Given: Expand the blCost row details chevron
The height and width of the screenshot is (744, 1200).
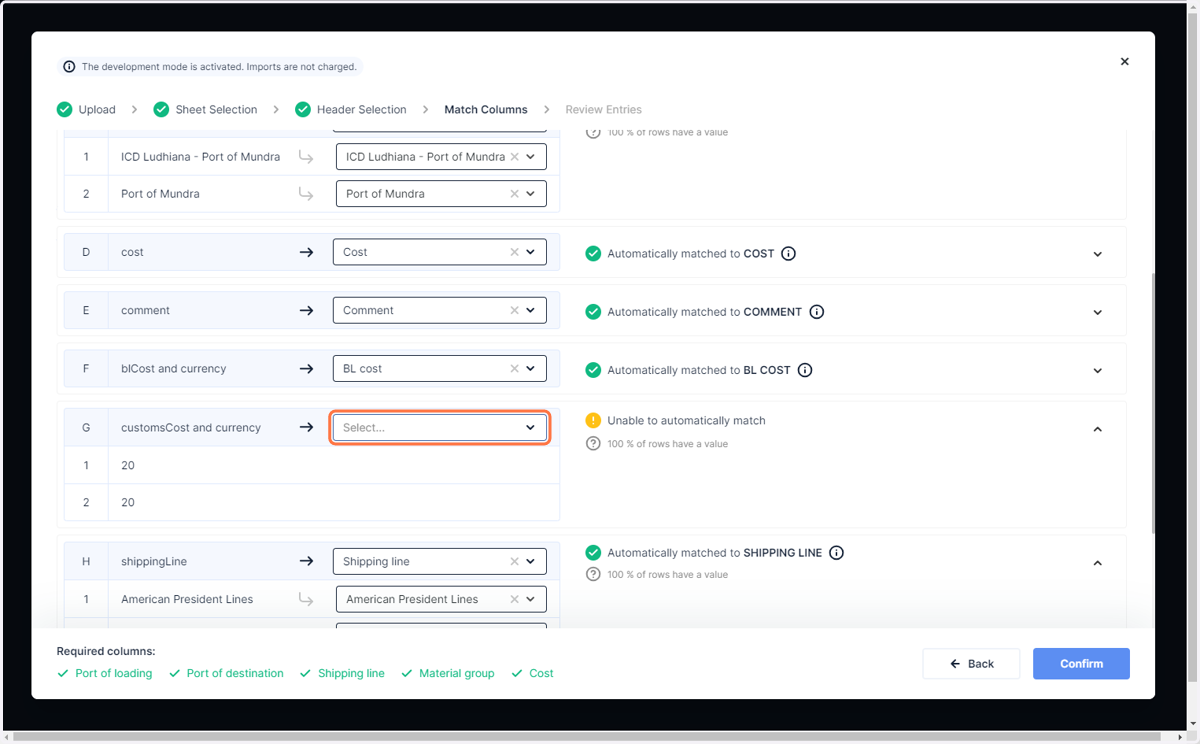Looking at the screenshot, I should 1097,370.
